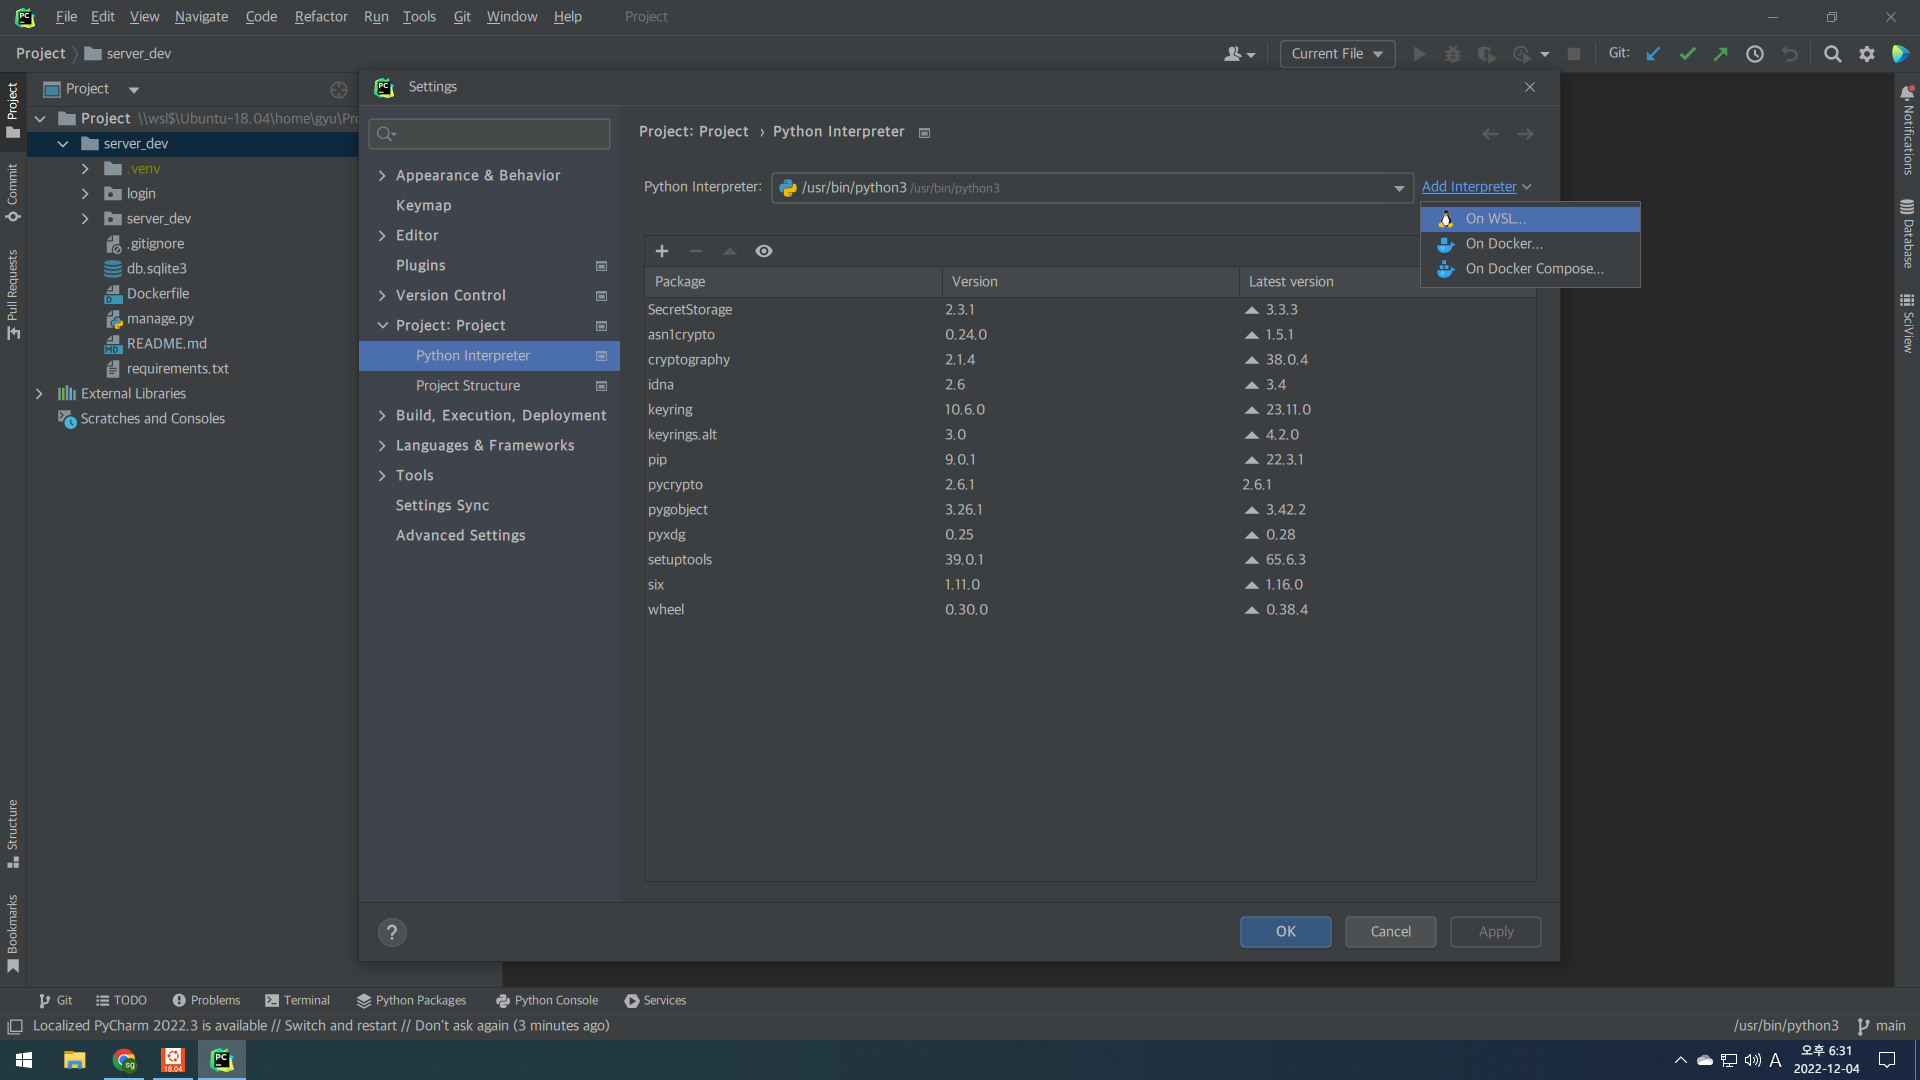The height and width of the screenshot is (1080, 1920).
Task: Open the TODO tool window
Action: pyautogui.click(x=121, y=1000)
